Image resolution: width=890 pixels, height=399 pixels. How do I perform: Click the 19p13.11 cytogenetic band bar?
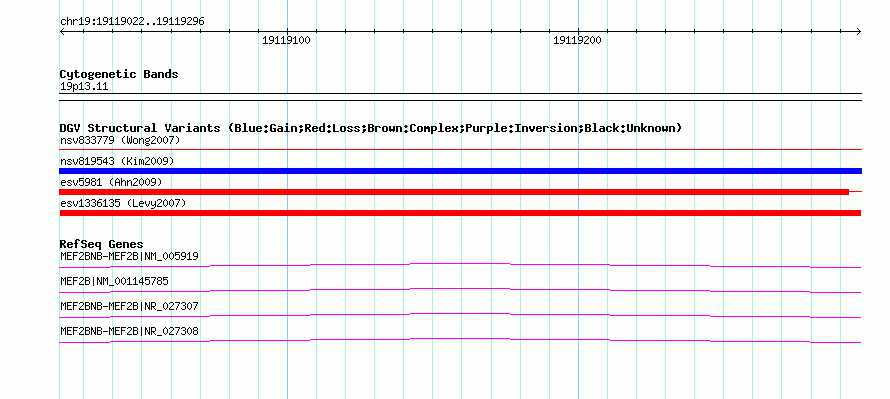pyautogui.click(x=460, y=97)
